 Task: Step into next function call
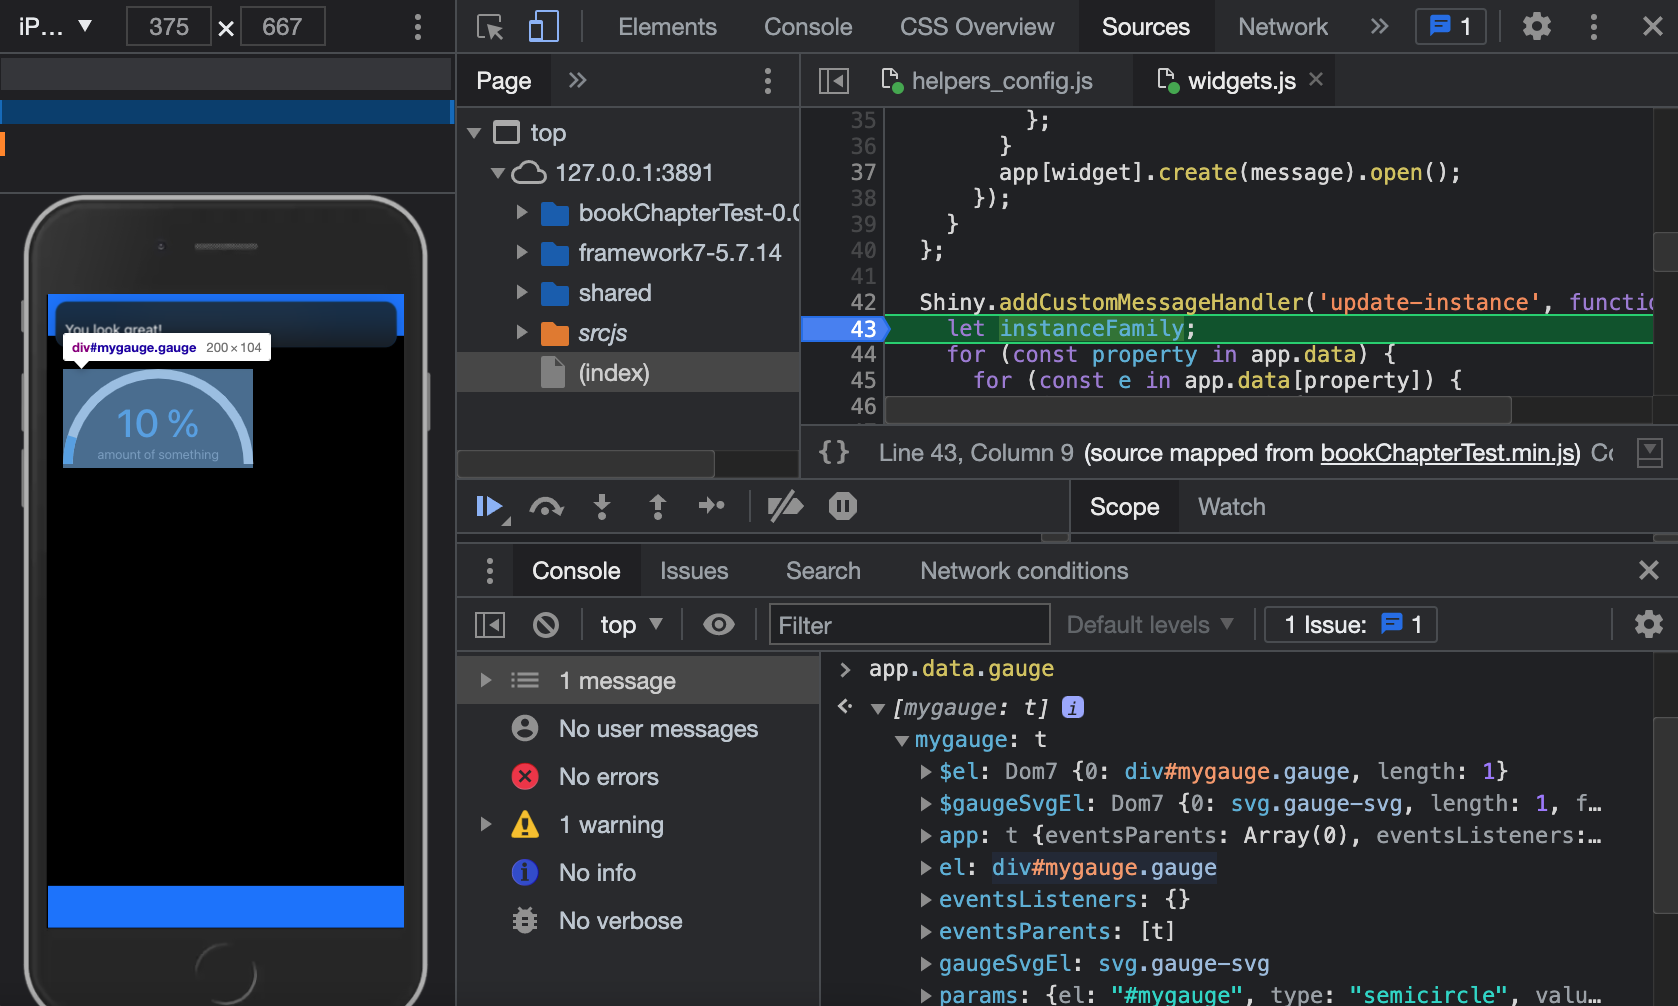(602, 507)
